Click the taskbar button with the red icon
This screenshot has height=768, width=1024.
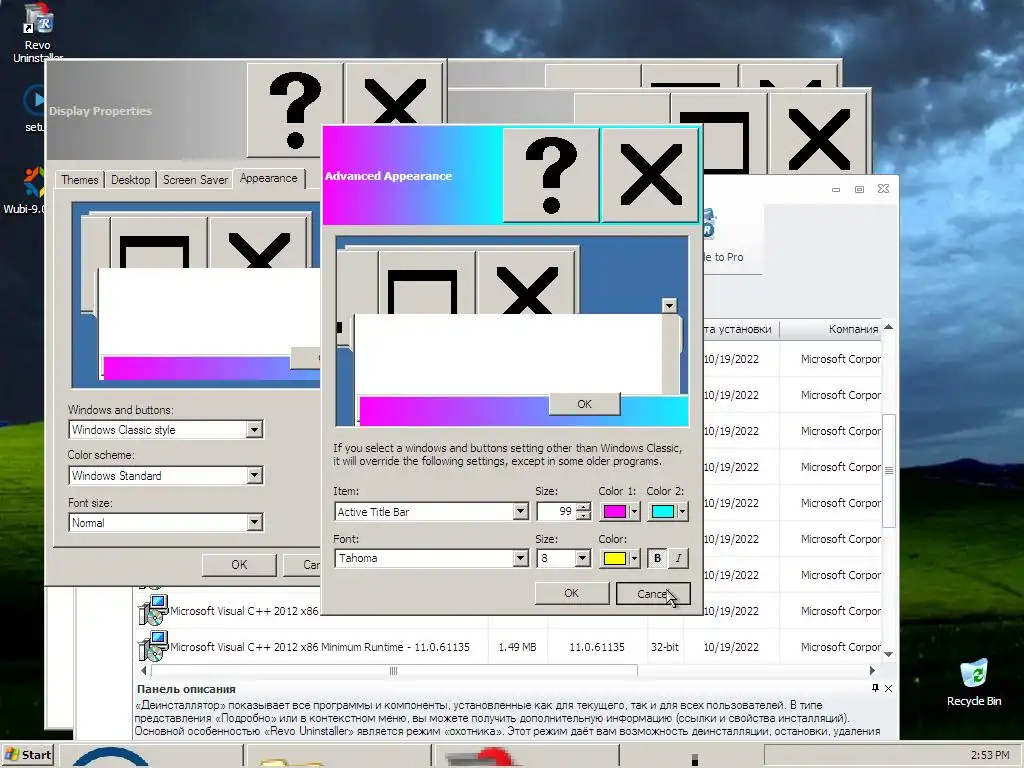525,756
